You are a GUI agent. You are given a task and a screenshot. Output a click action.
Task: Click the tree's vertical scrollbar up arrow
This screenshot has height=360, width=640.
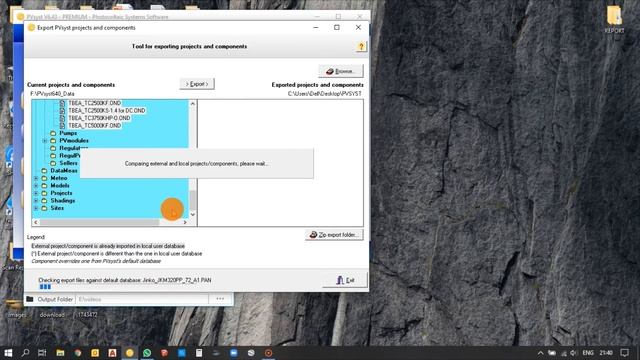193,104
